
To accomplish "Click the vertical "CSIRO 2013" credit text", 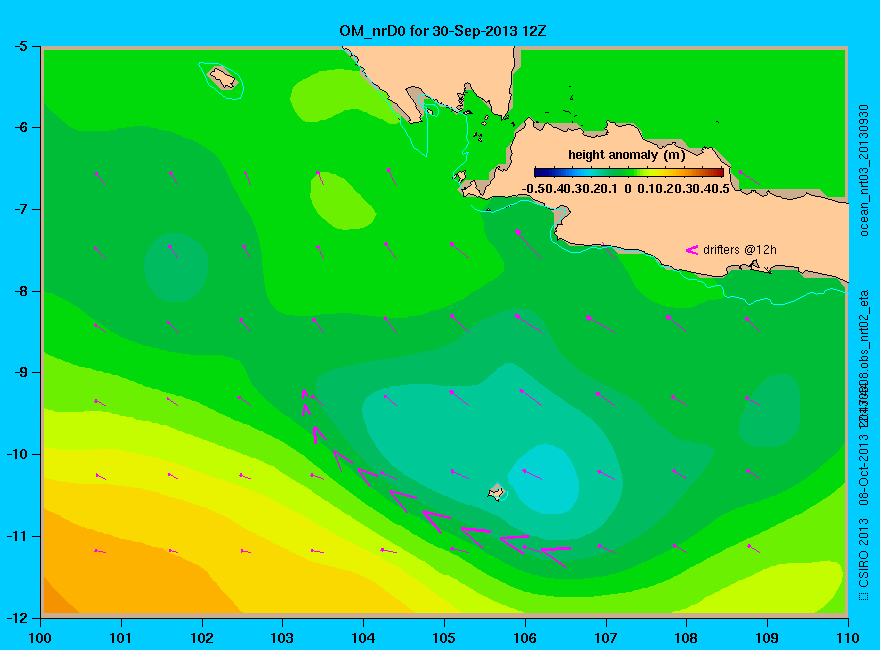I will point(864,553).
